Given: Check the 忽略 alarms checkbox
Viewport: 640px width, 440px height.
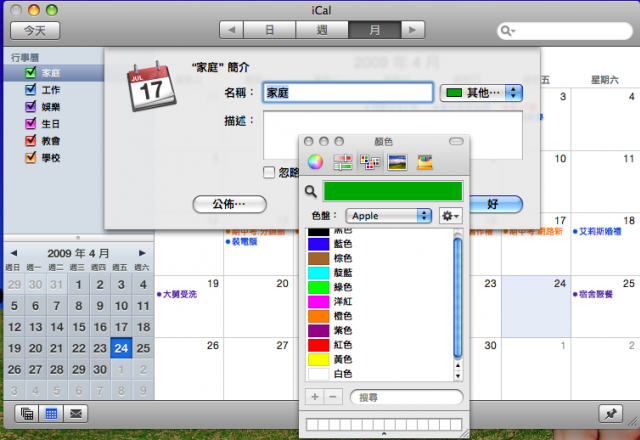Looking at the screenshot, I should [269, 172].
